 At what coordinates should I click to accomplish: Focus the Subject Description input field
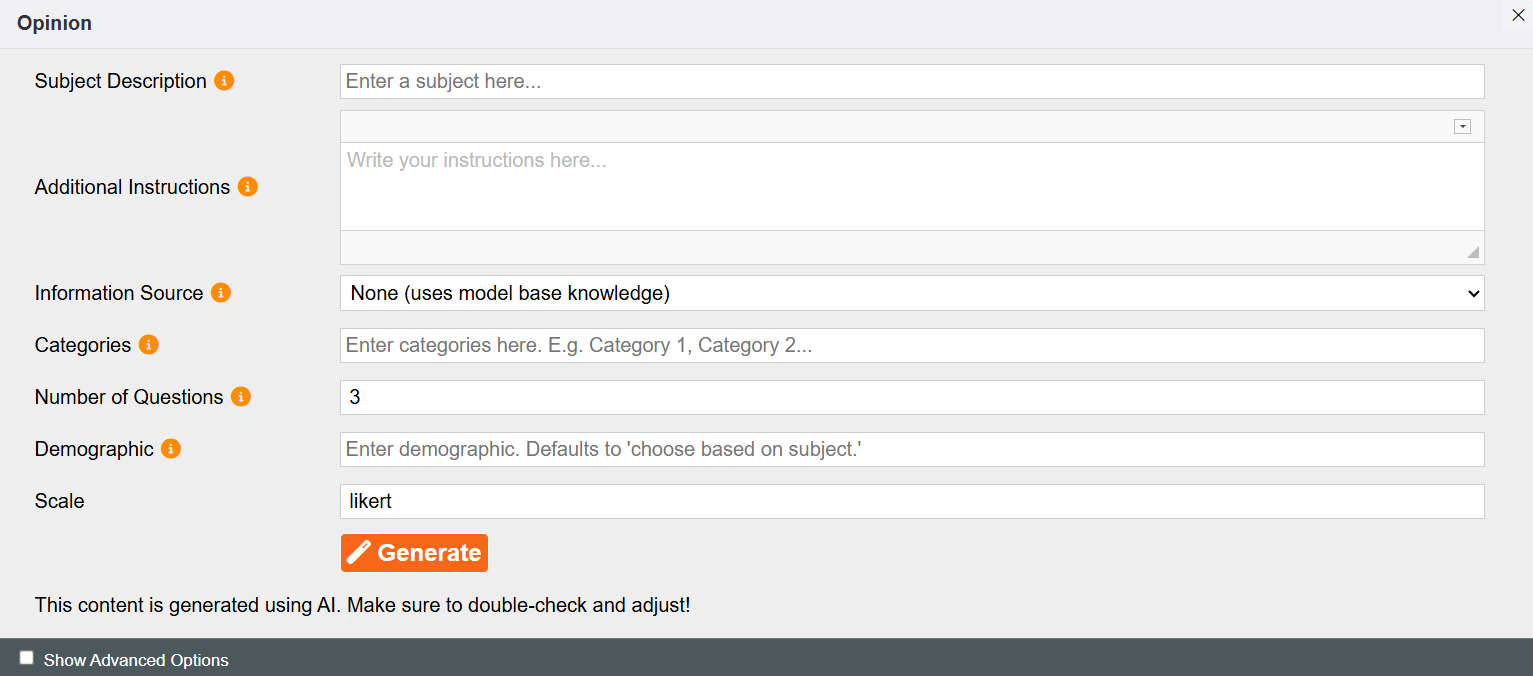click(912, 81)
